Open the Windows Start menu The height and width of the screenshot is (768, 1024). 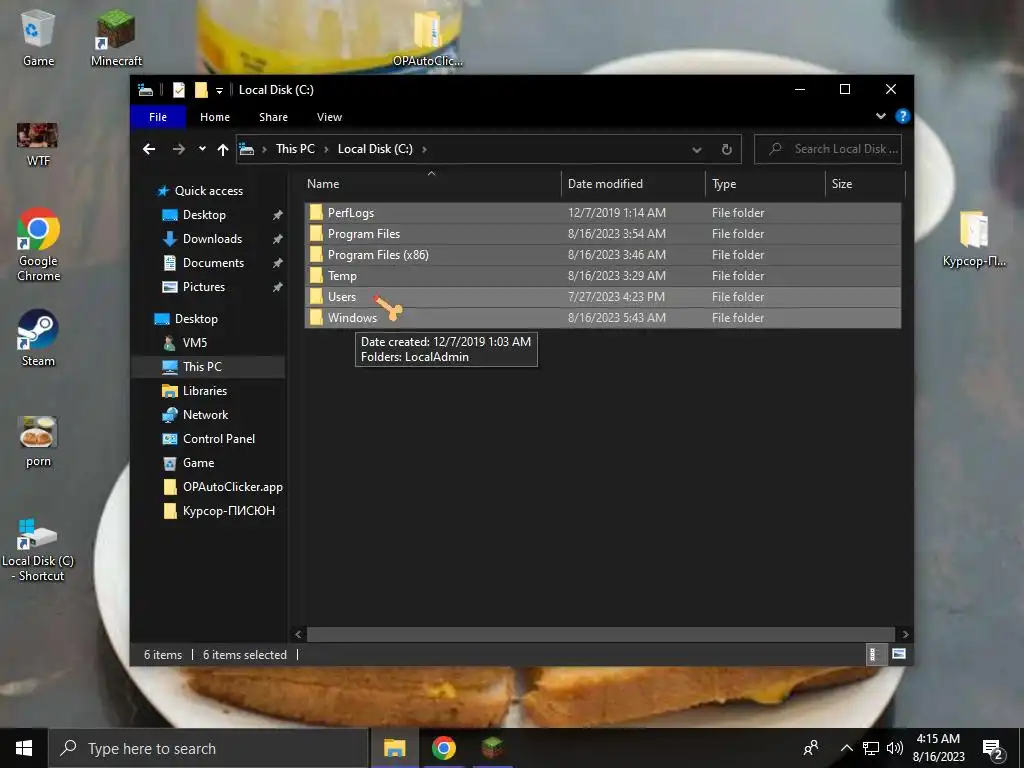click(x=24, y=748)
